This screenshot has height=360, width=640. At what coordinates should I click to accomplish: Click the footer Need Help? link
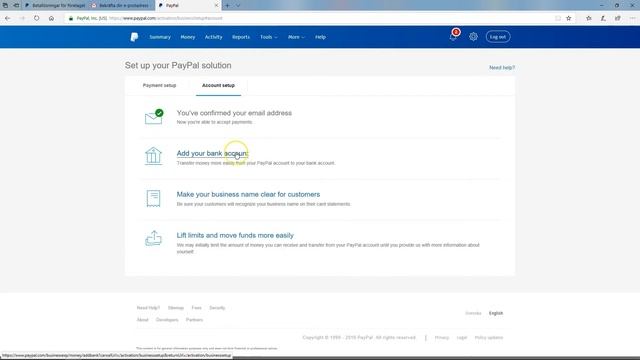coord(148,308)
